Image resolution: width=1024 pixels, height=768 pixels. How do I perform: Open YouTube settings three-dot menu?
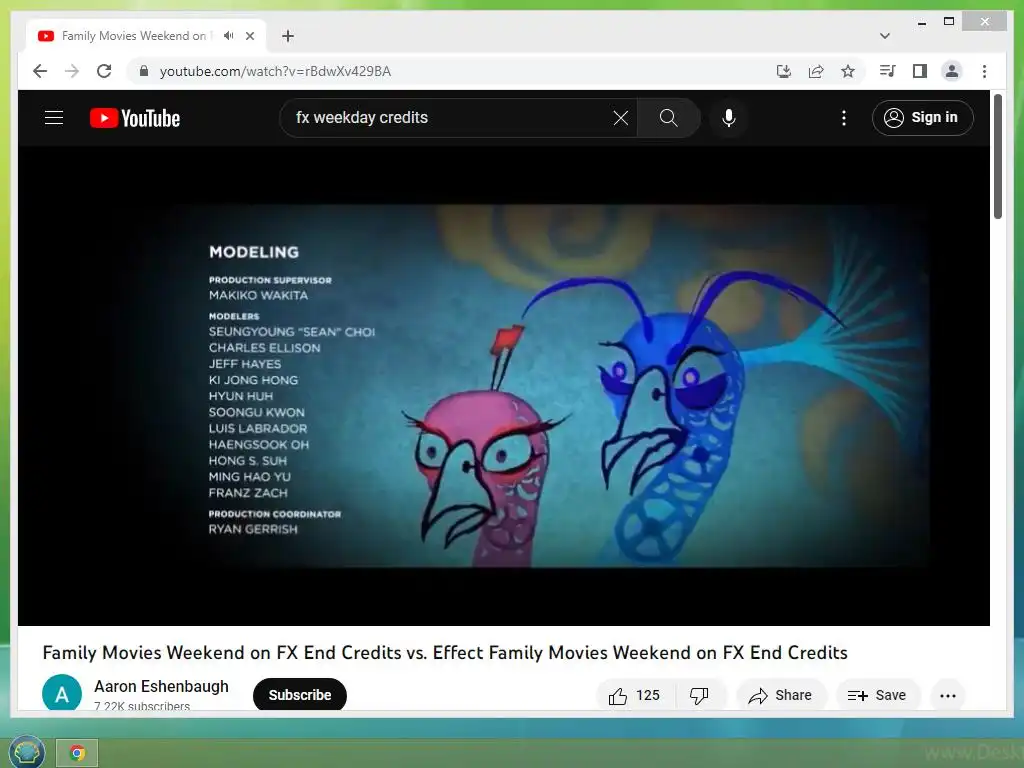pyautogui.click(x=844, y=118)
